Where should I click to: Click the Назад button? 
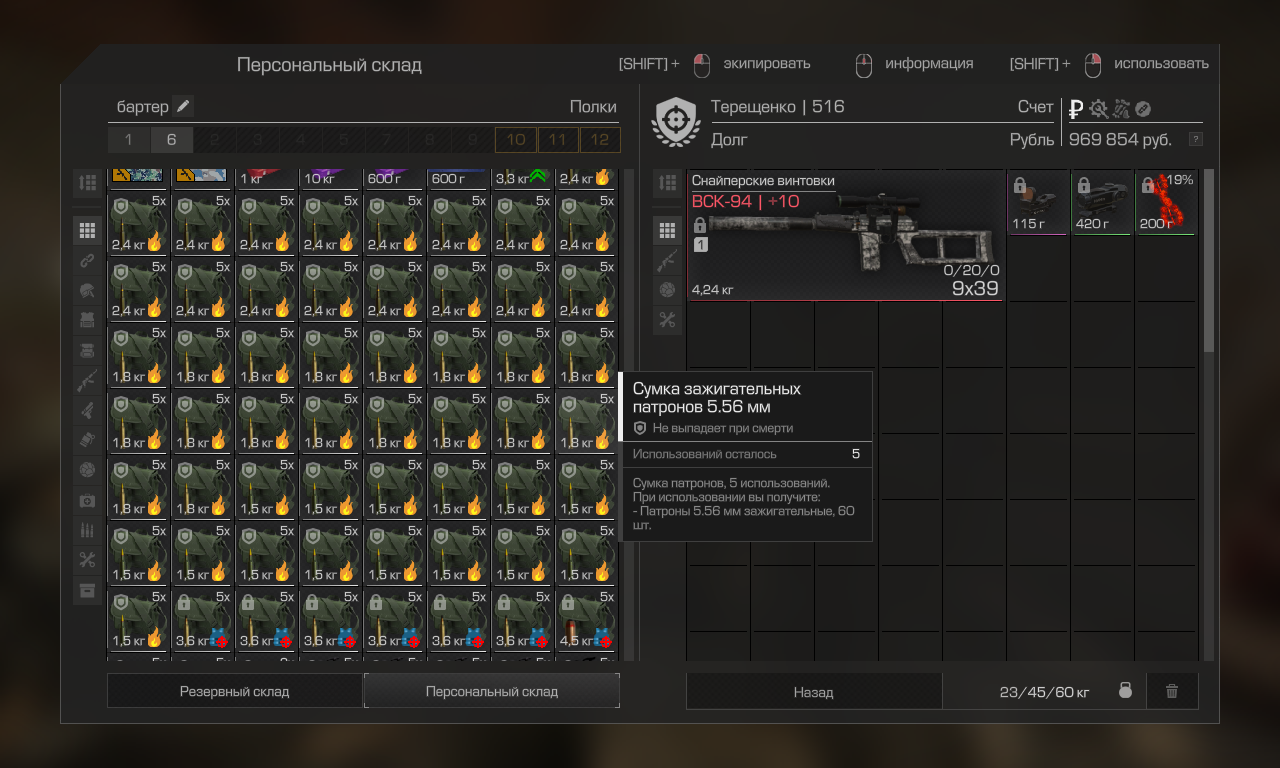coord(813,691)
